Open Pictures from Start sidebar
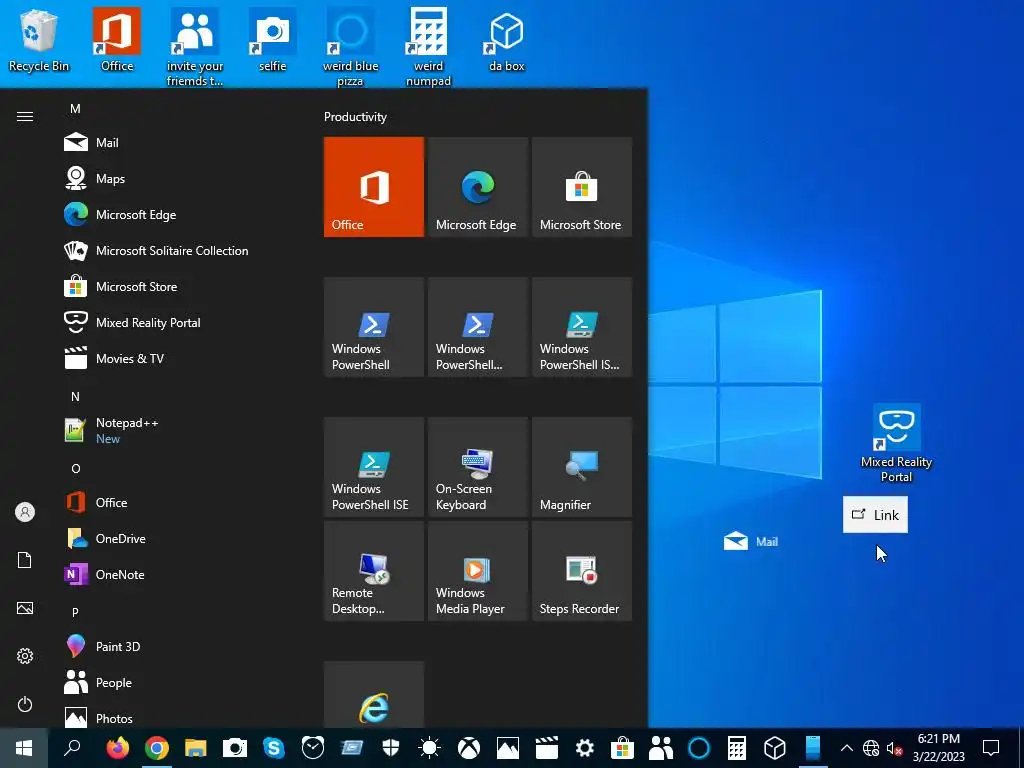 (x=25, y=608)
